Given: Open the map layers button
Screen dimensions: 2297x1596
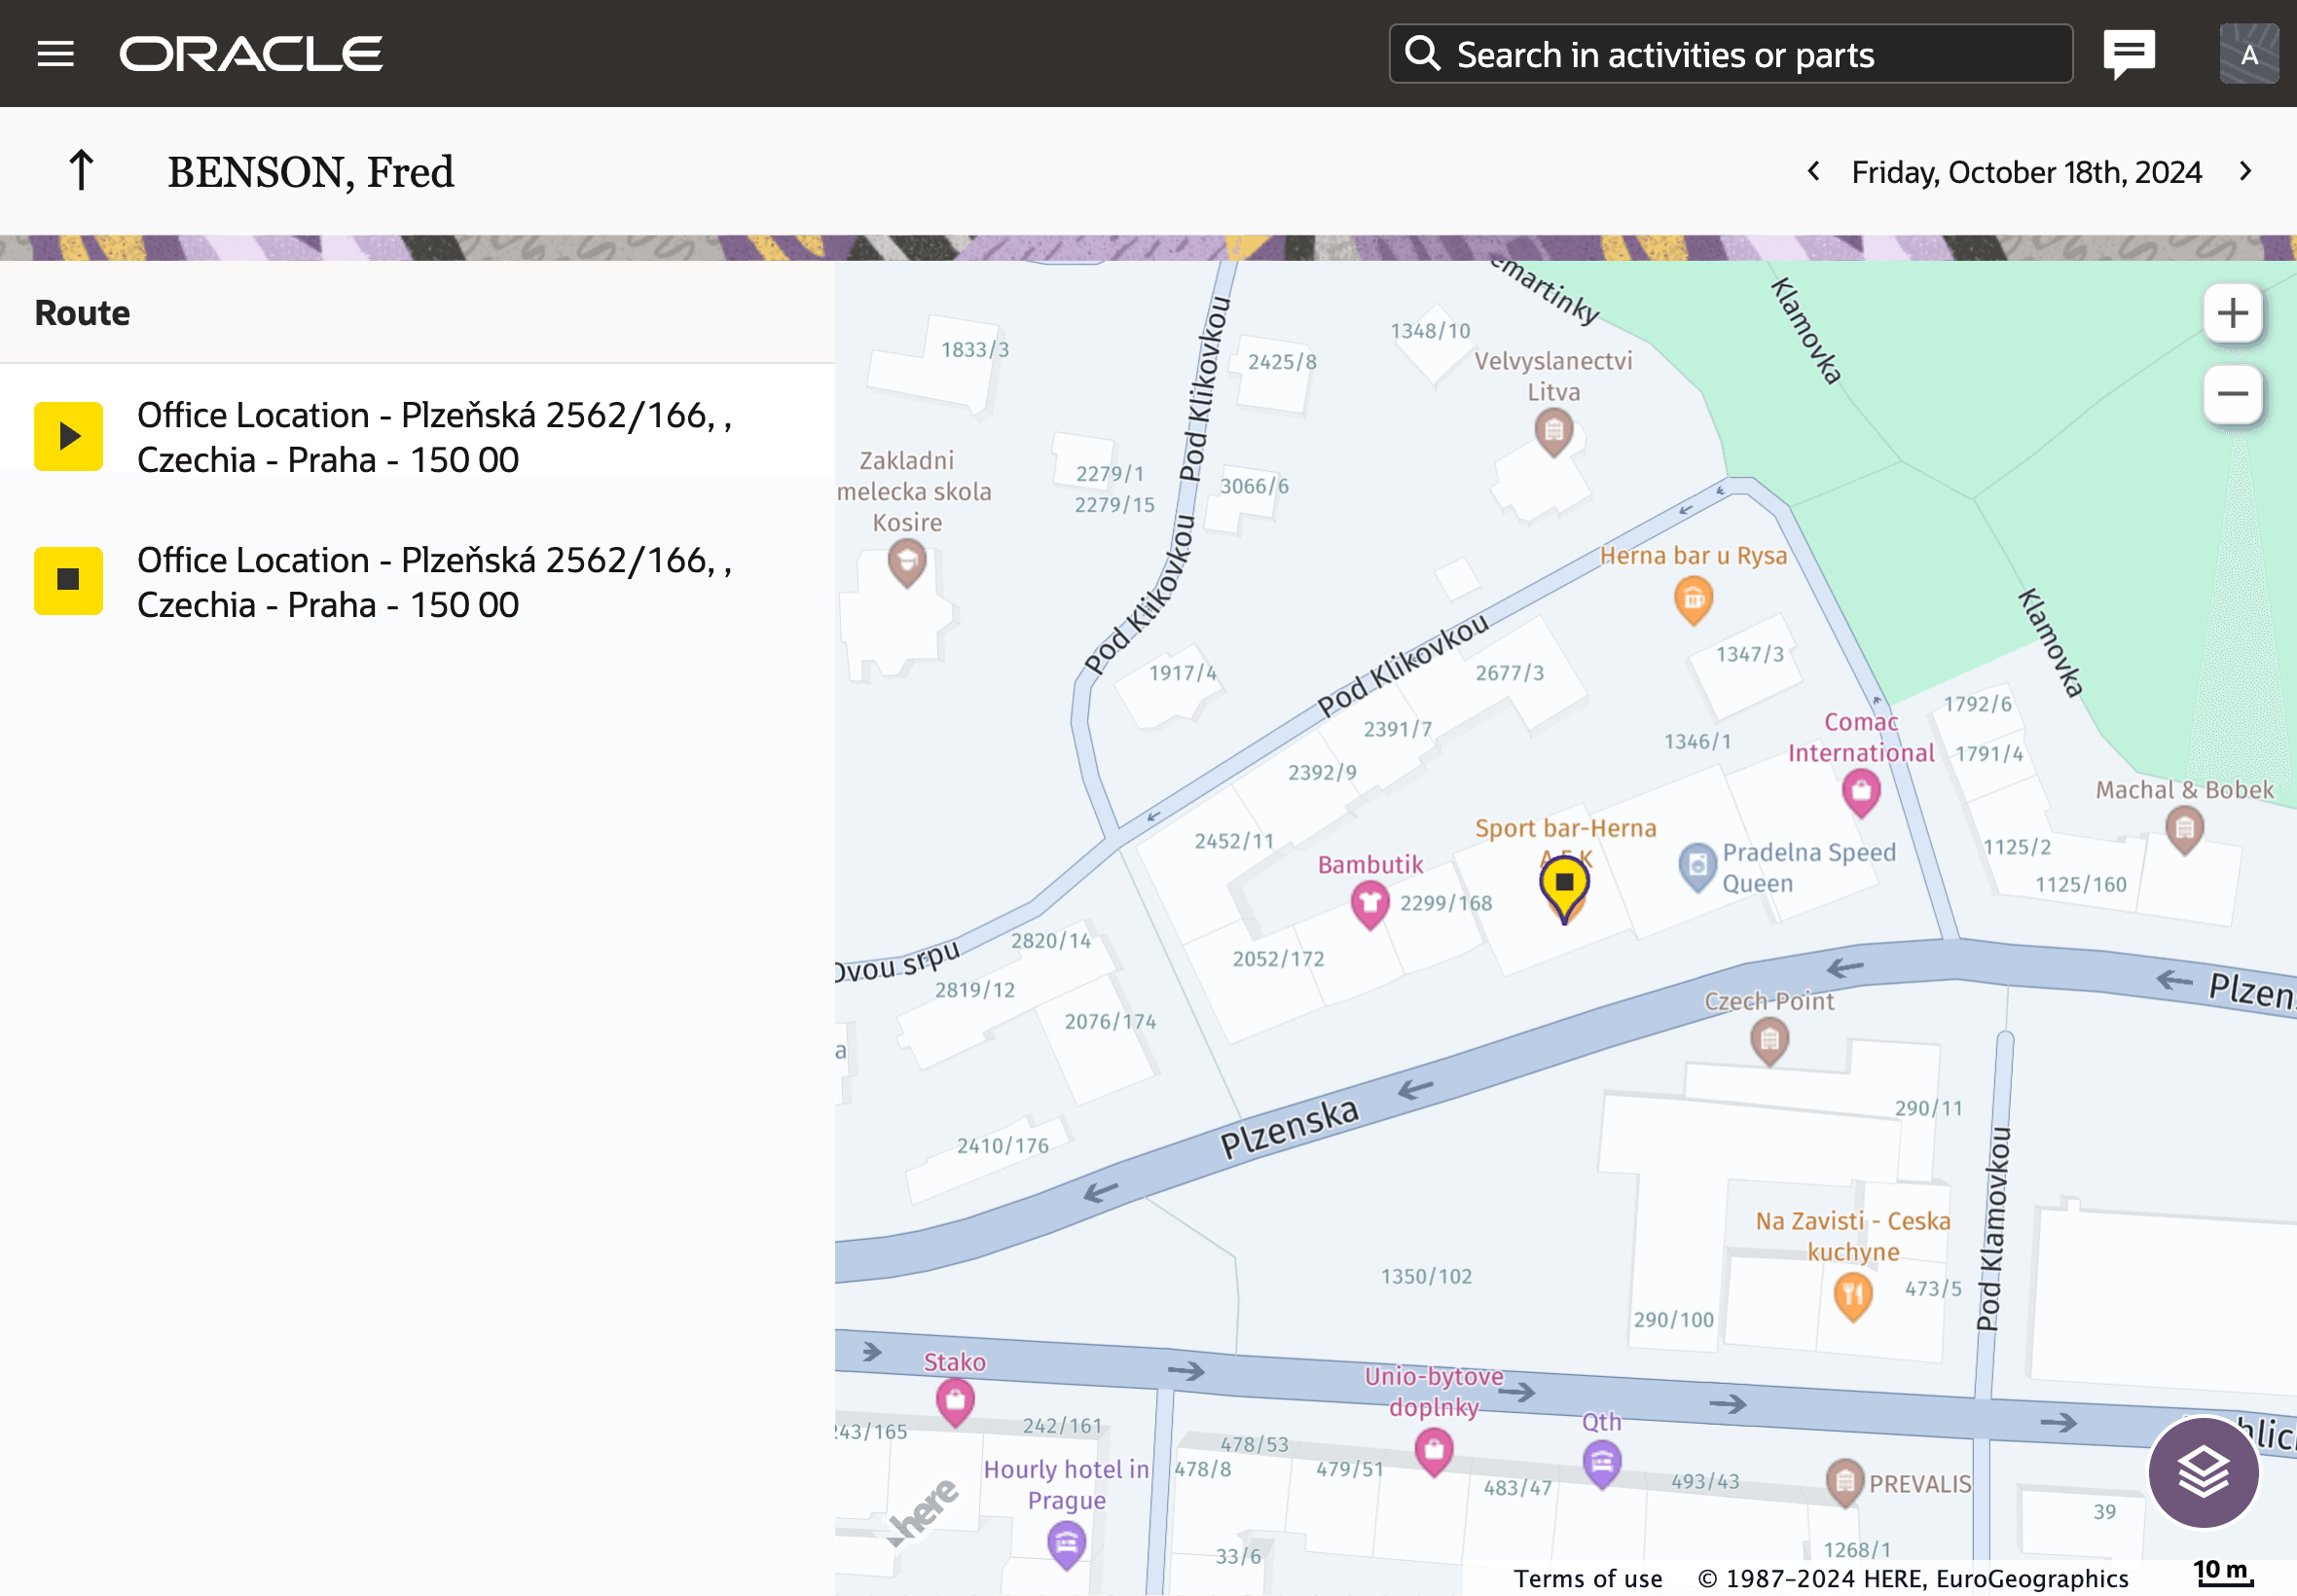Looking at the screenshot, I should (2202, 1472).
